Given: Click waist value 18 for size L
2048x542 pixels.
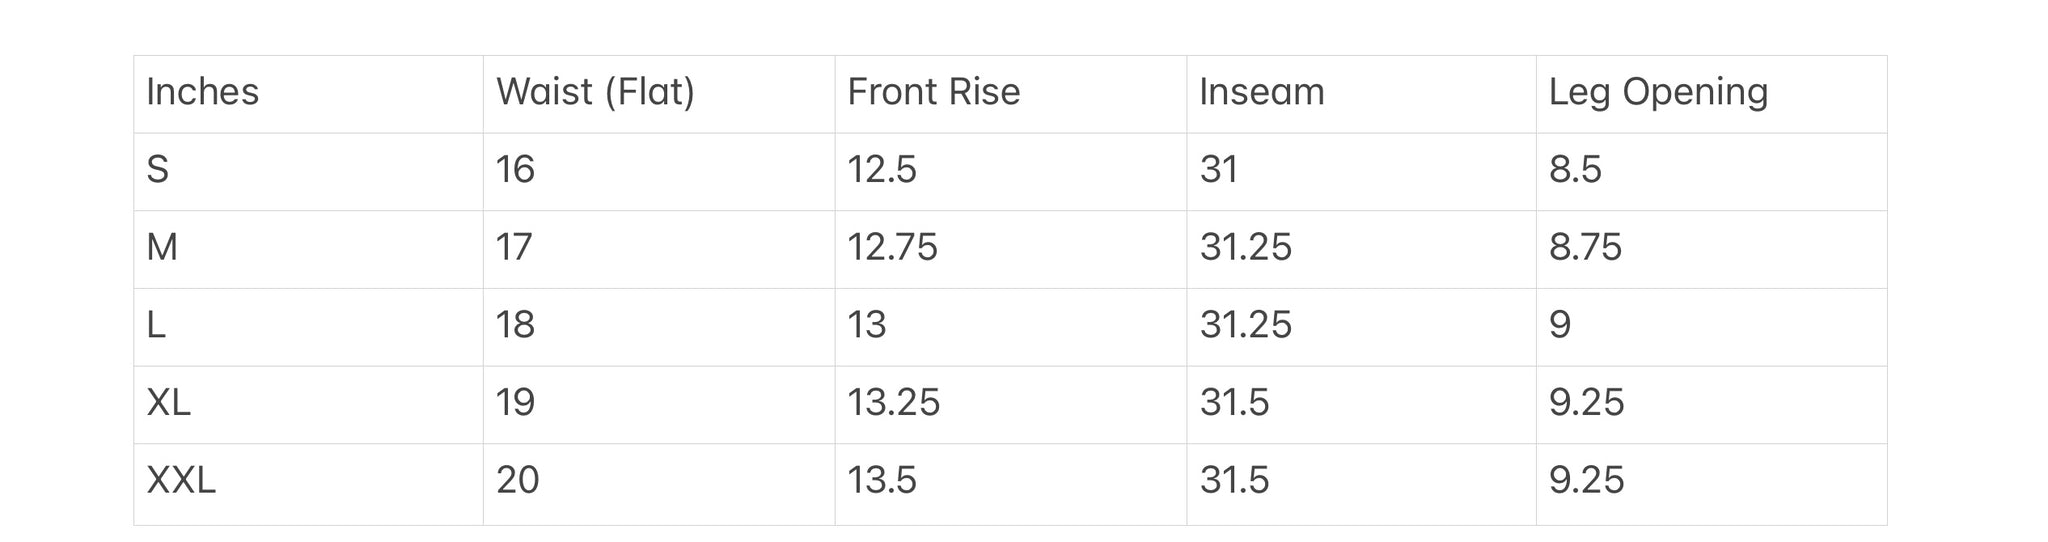Looking at the screenshot, I should click(x=515, y=325).
